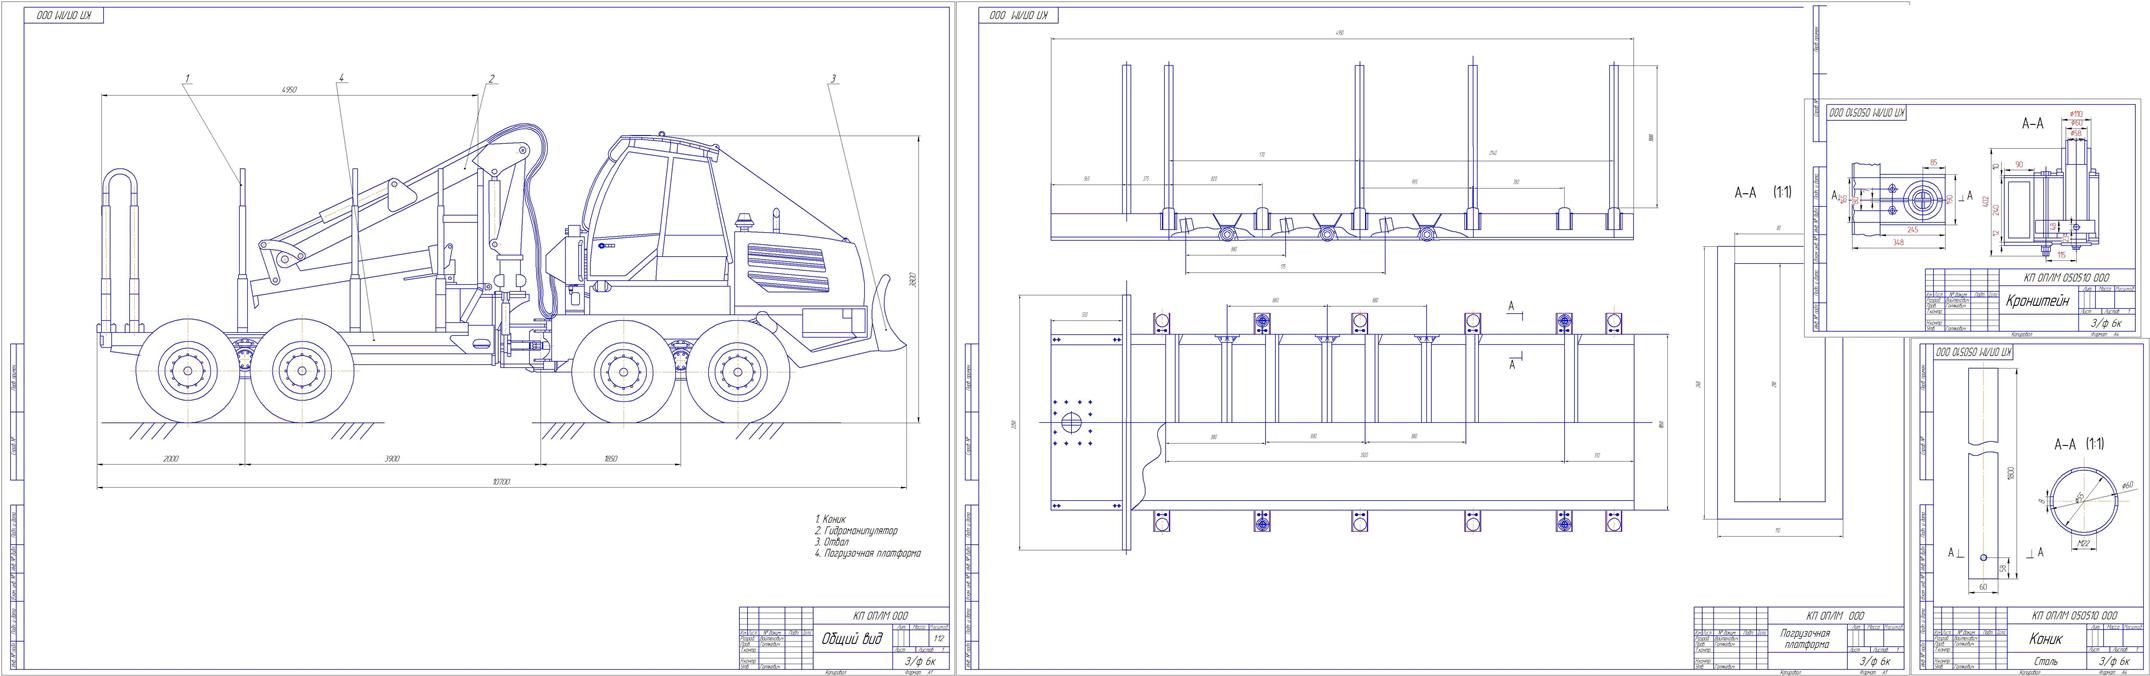Click callout number 4 above the loading platform
The image size is (2150, 676).
341,77
